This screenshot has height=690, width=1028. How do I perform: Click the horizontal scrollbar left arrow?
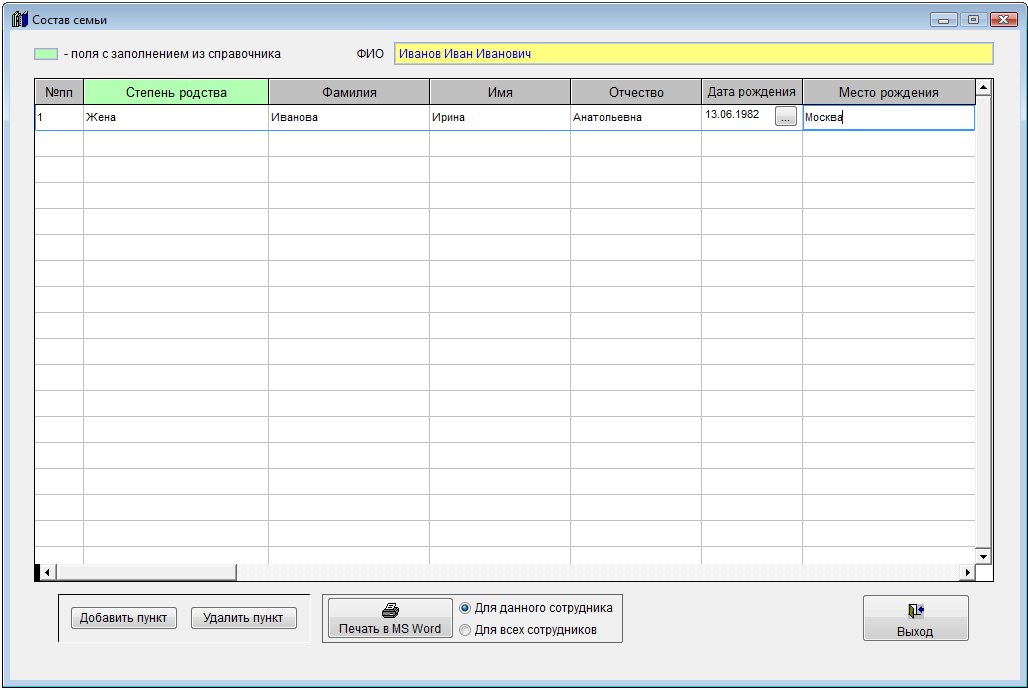[47, 573]
